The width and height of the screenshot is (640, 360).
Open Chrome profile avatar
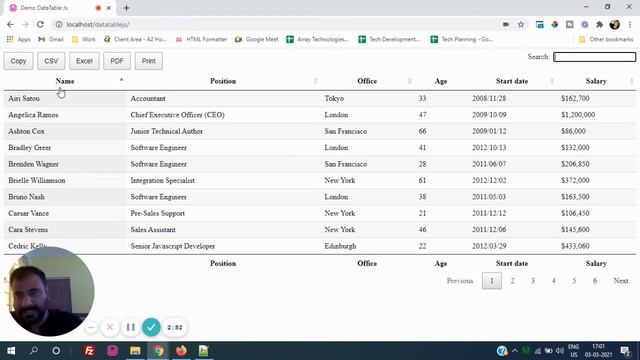(615, 24)
